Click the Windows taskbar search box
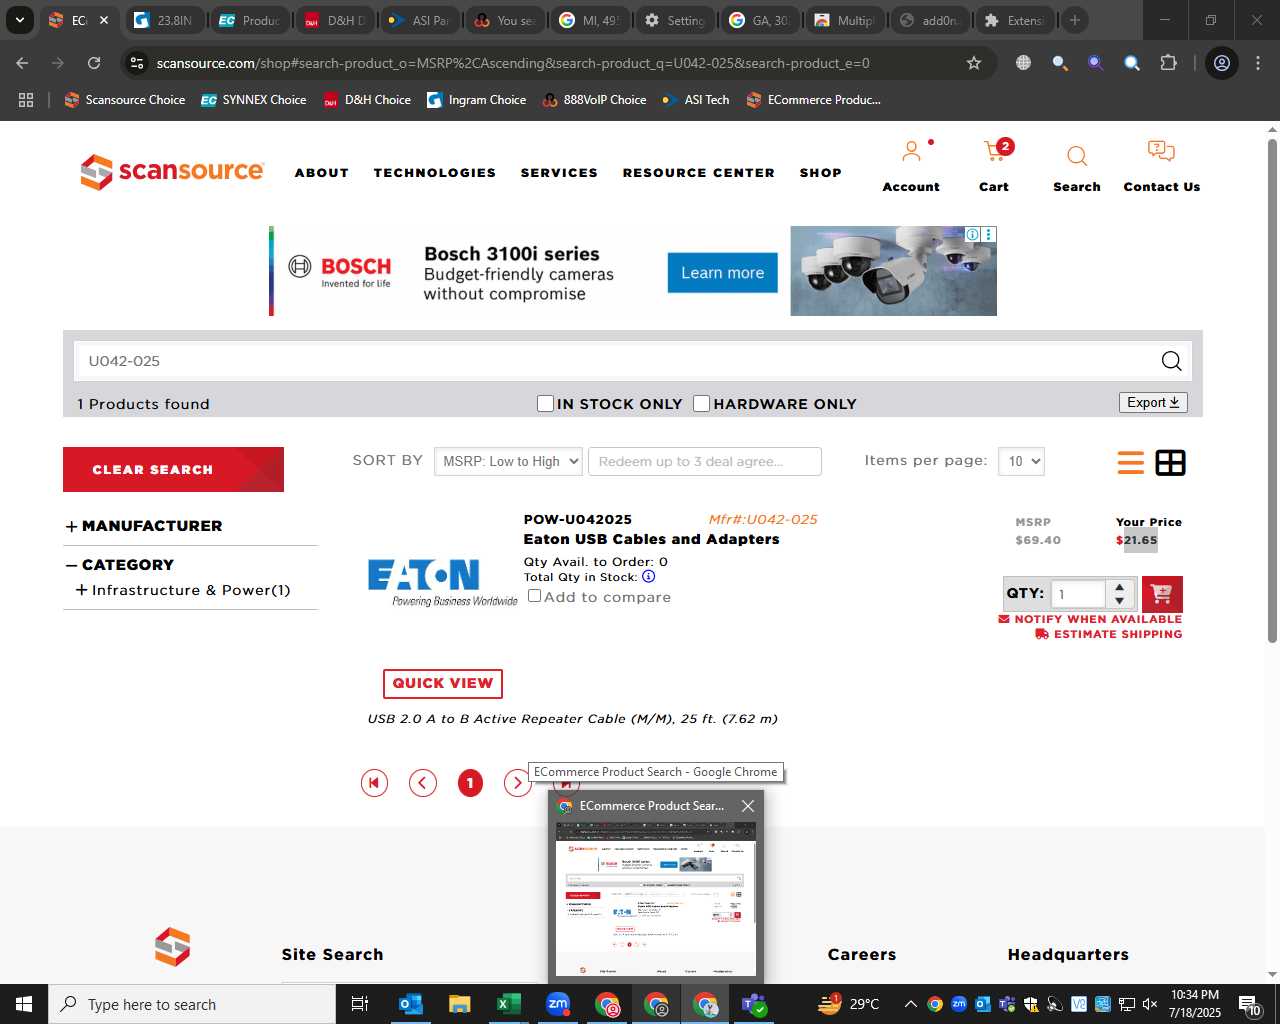Screen dimensions: 1280x1024 pos(192,1004)
